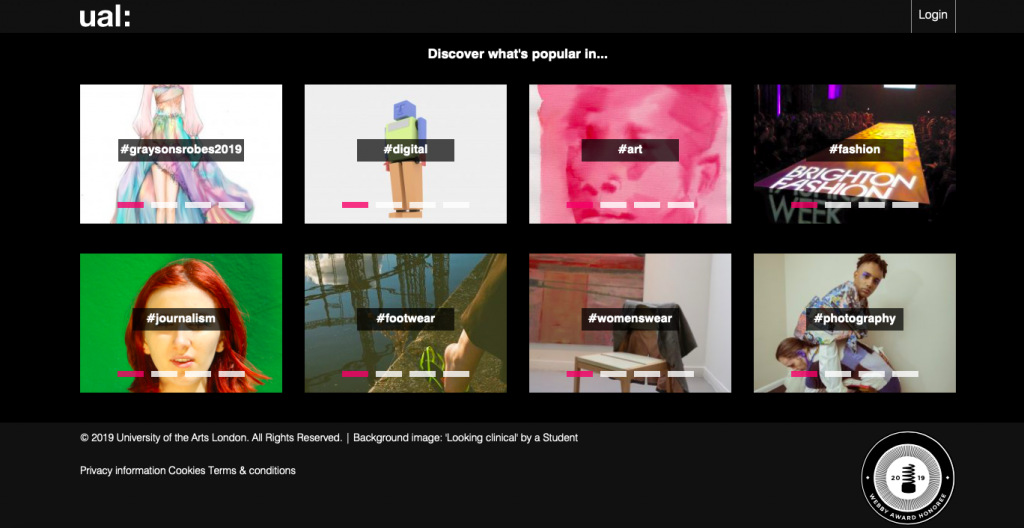Show fourth slide indicator on #footwear card
Image resolution: width=1024 pixels, height=528 pixels.
(x=456, y=374)
